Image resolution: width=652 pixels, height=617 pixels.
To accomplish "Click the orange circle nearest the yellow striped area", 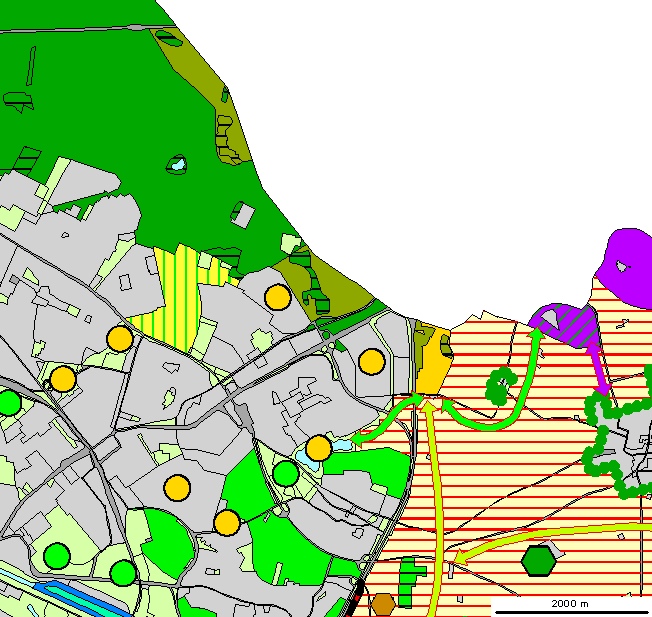I will (120, 339).
